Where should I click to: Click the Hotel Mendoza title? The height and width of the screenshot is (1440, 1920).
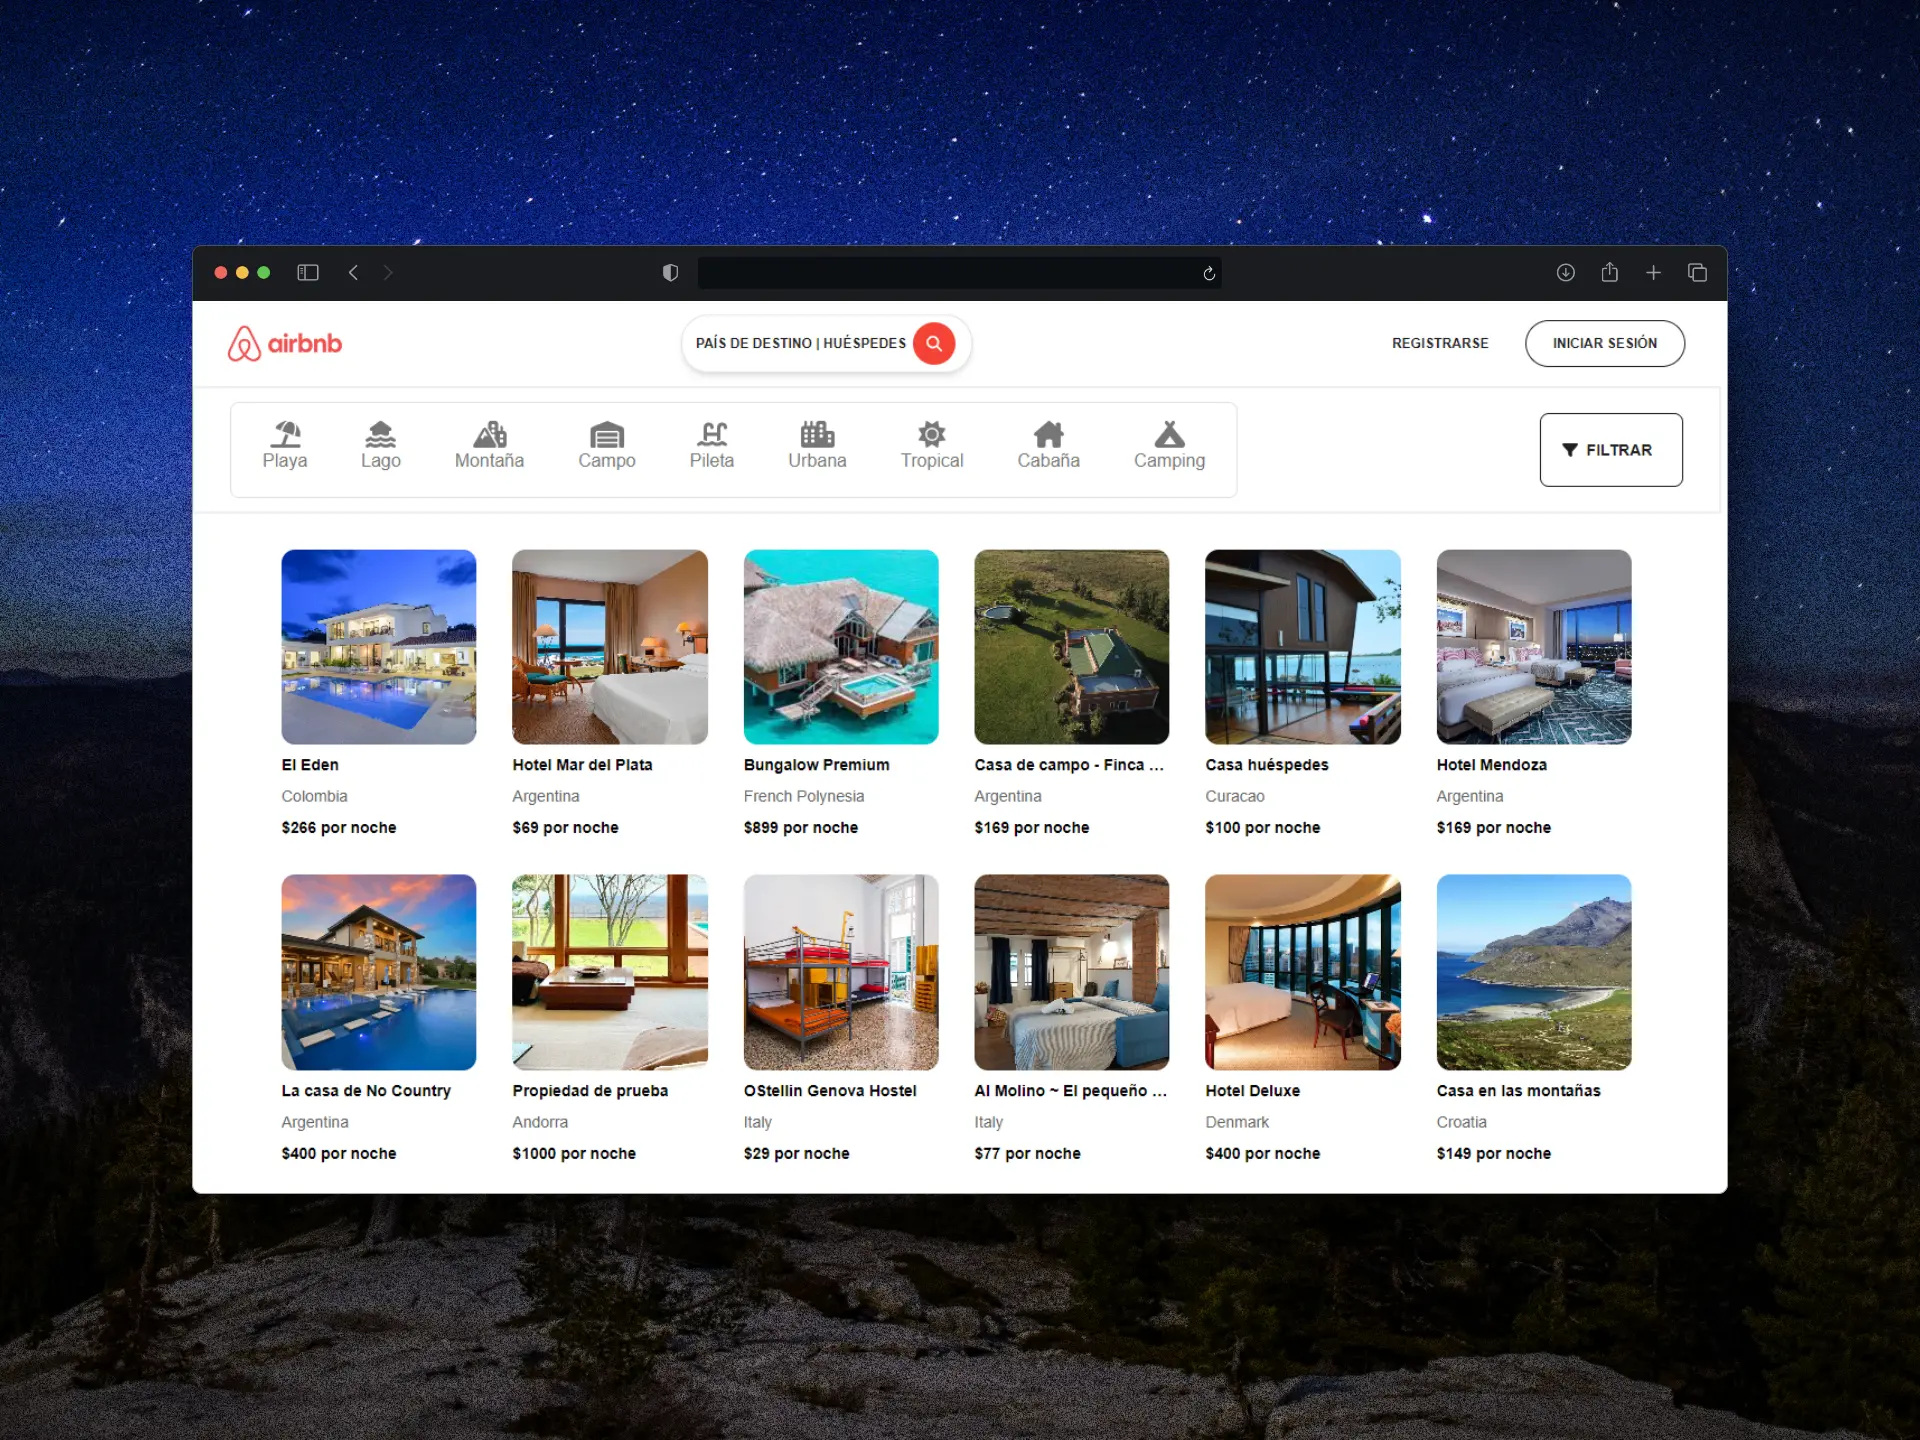pos(1492,765)
